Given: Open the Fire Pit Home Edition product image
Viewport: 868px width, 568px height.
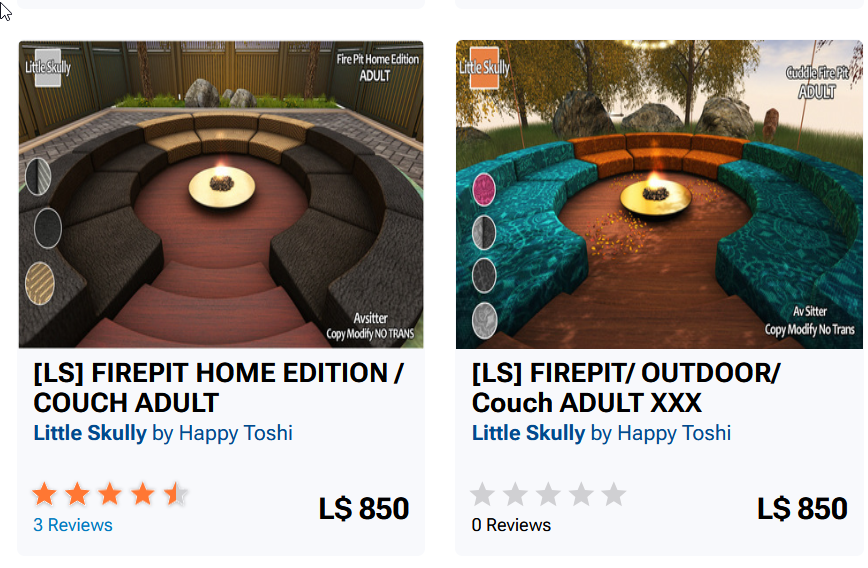Looking at the screenshot, I should tap(221, 194).
